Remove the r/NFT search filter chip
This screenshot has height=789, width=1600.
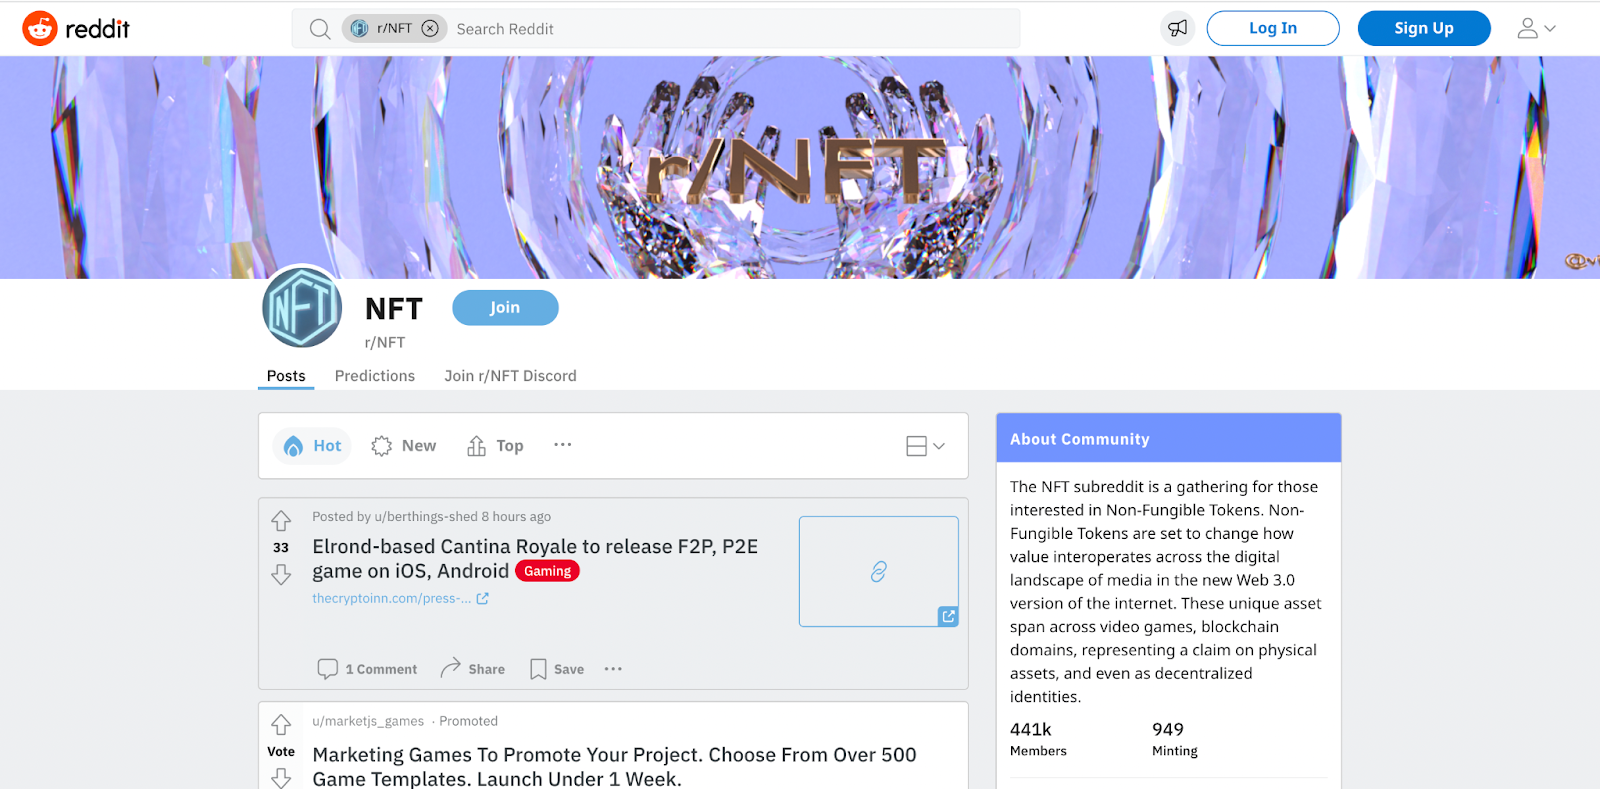[x=430, y=29]
